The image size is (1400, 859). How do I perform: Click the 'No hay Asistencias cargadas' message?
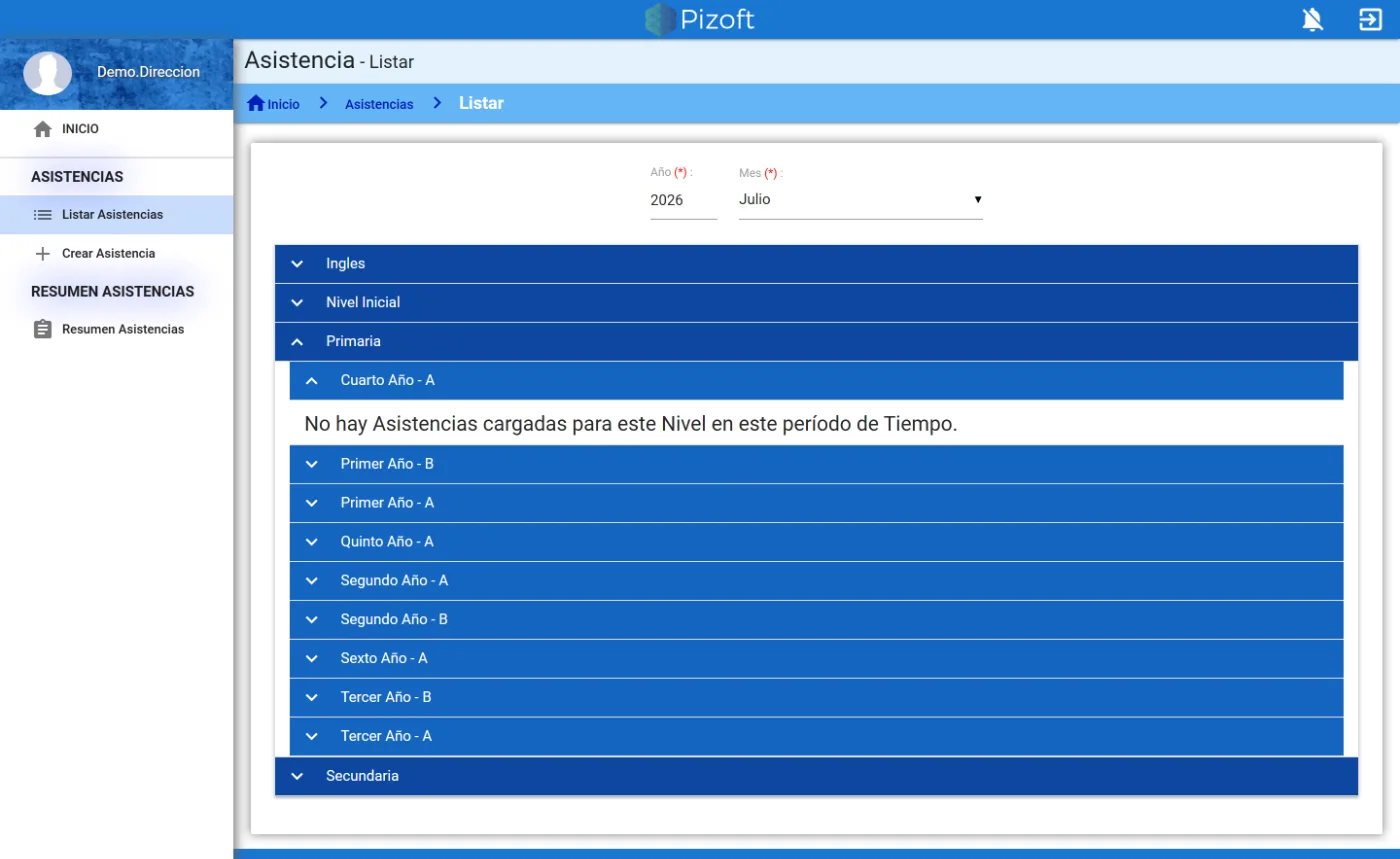point(631,424)
